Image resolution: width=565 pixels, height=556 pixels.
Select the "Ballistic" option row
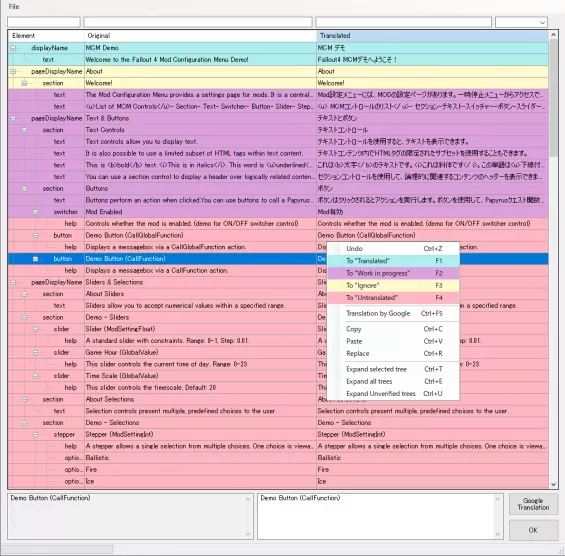[x=278, y=458]
